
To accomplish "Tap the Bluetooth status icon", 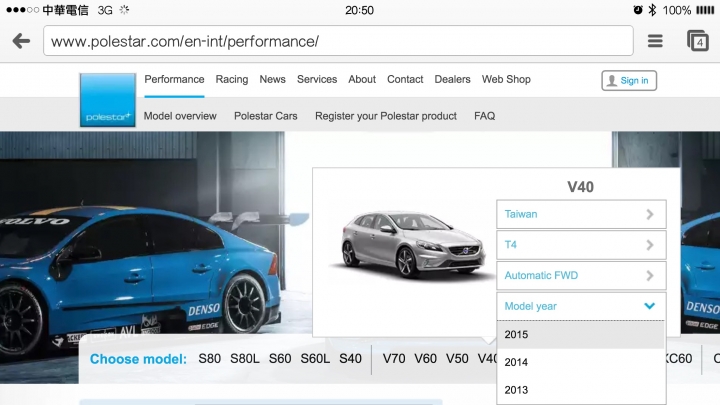I will [652, 10].
